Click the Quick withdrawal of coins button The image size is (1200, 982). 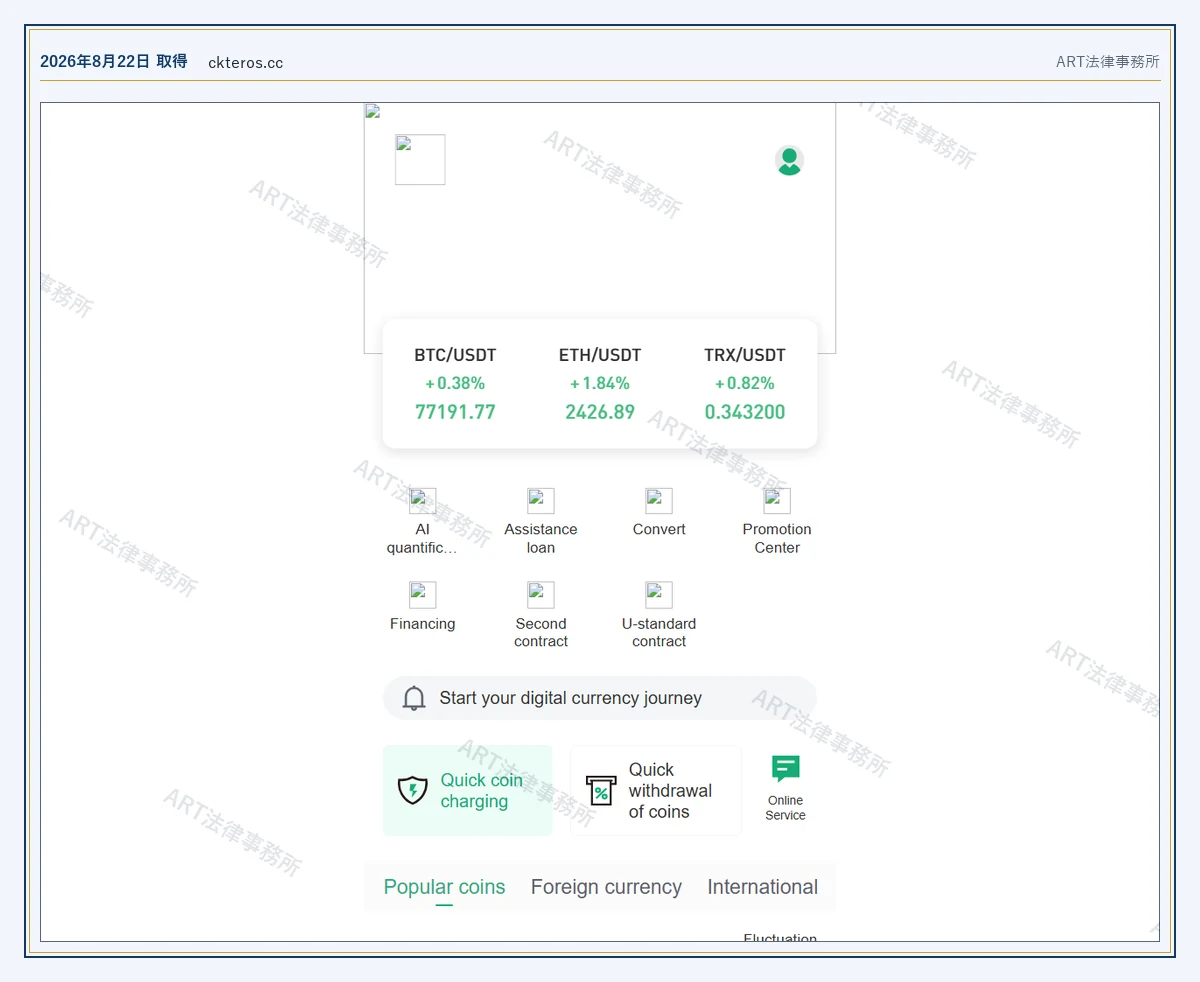click(656, 790)
